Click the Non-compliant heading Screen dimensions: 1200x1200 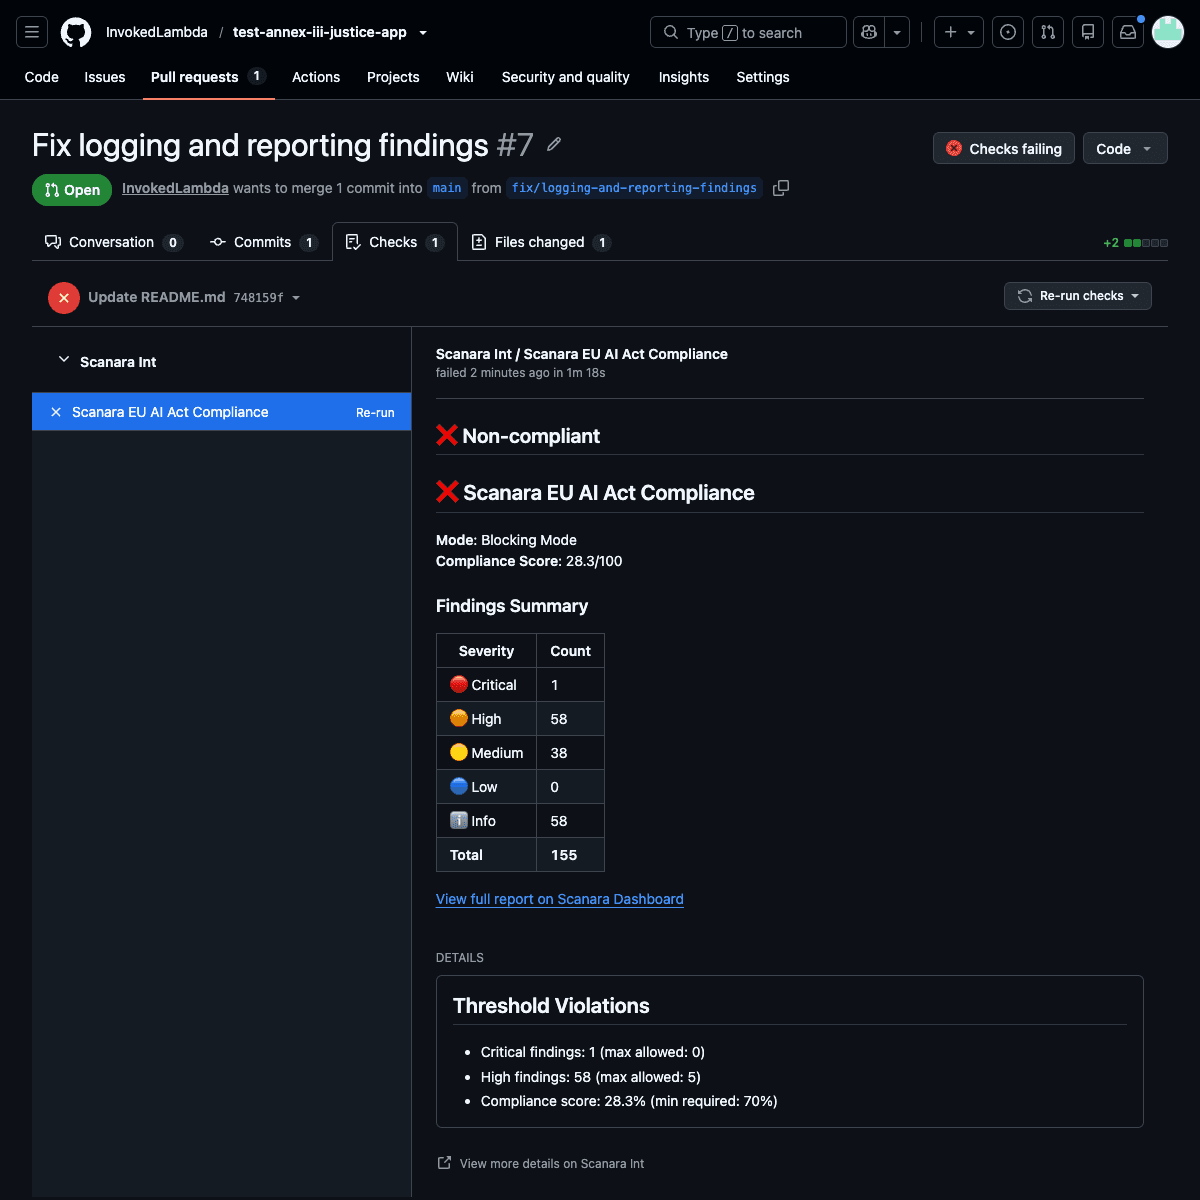(518, 436)
